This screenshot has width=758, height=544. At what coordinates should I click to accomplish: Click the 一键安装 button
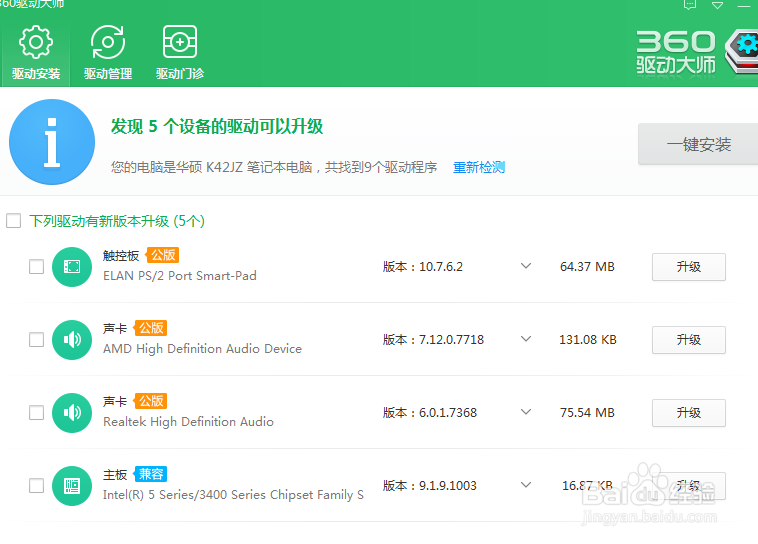click(x=698, y=145)
